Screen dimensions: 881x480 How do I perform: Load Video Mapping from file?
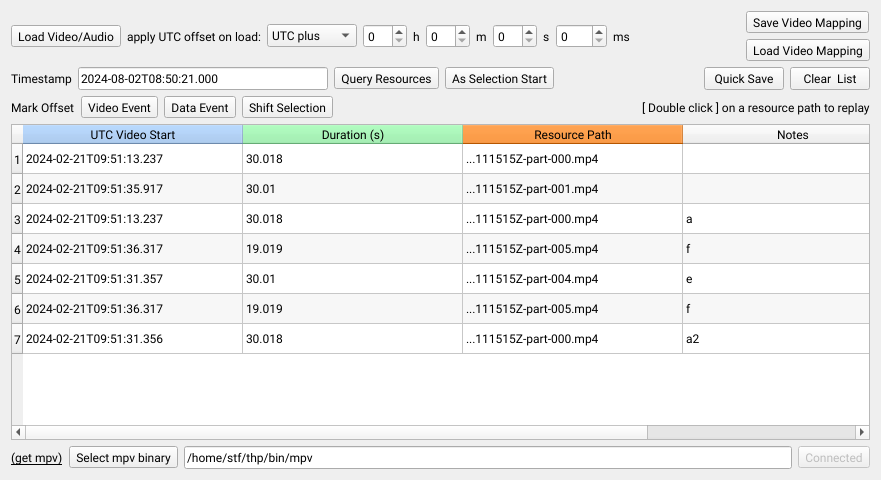coord(807,51)
